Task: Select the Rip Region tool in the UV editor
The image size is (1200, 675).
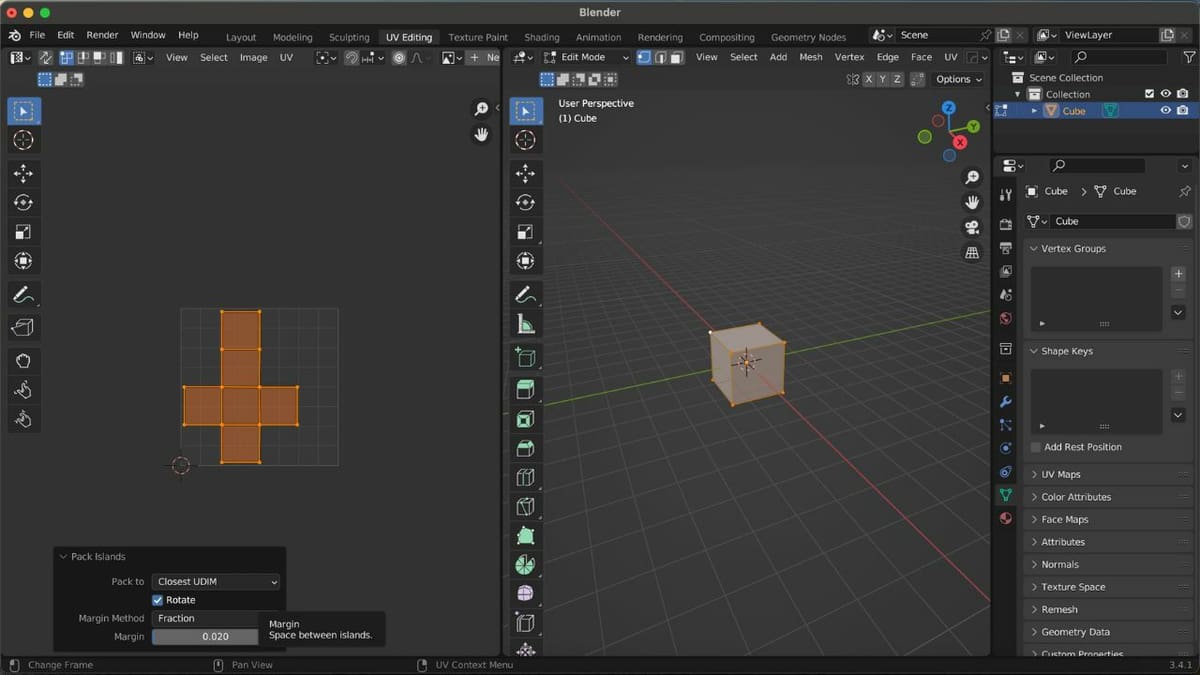Action: [24, 326]
